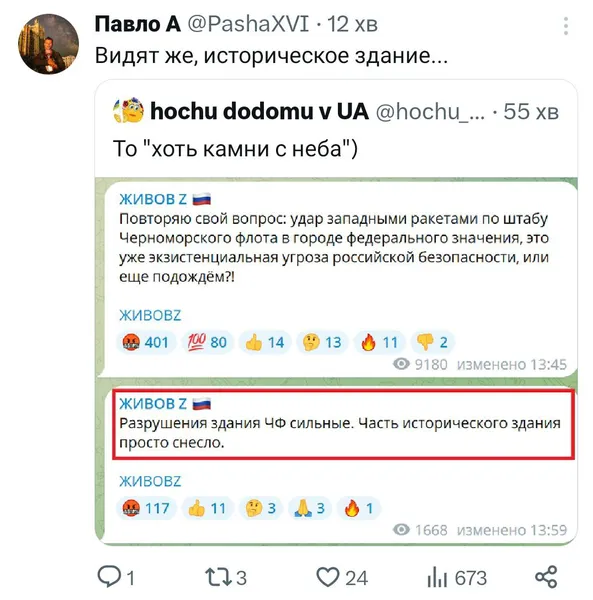Click the thinking face 13 reaction

(x=322, y=342)
